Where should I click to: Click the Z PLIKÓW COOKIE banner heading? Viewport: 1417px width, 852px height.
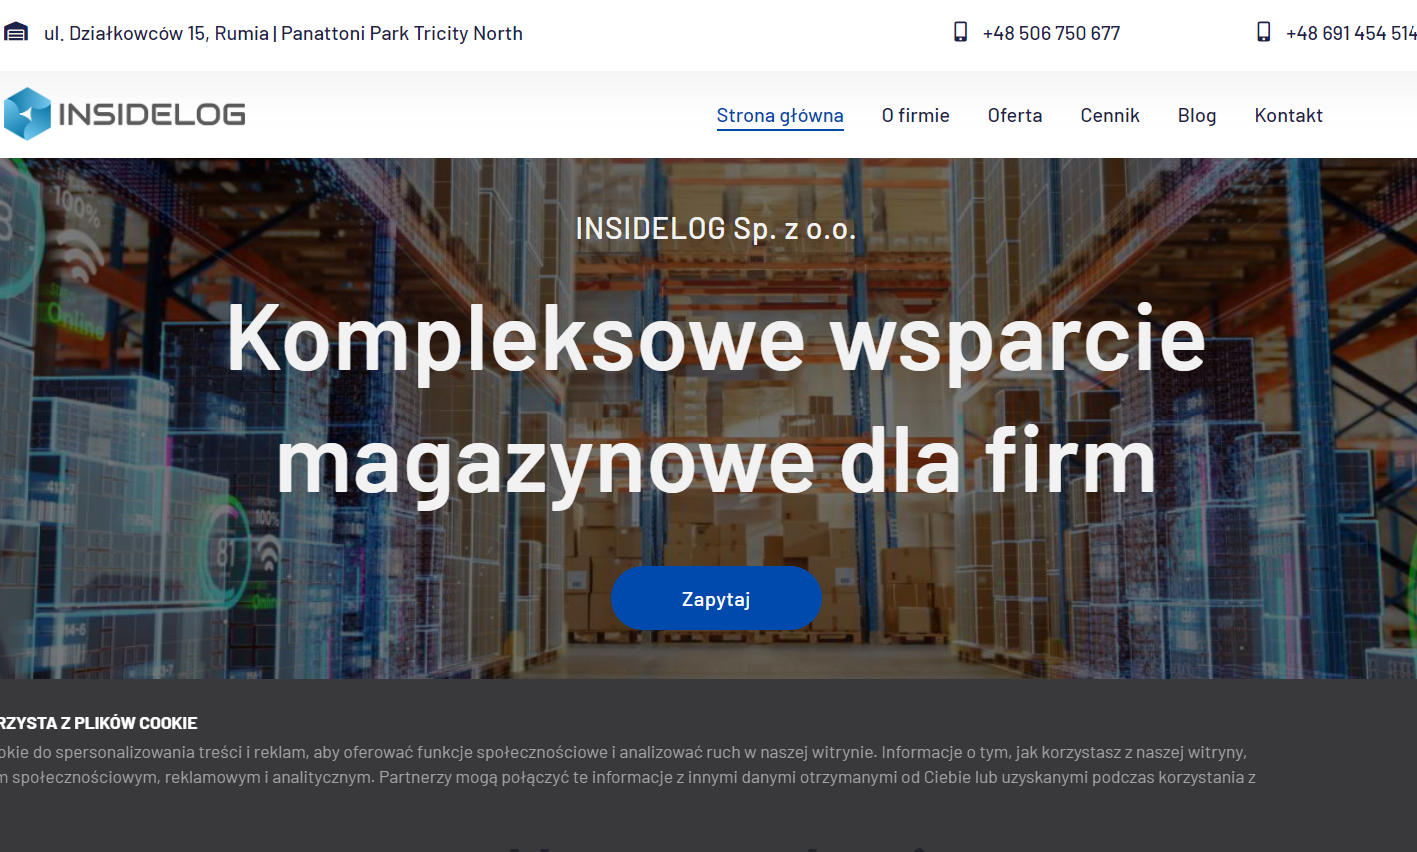click(x=99, y=723)
